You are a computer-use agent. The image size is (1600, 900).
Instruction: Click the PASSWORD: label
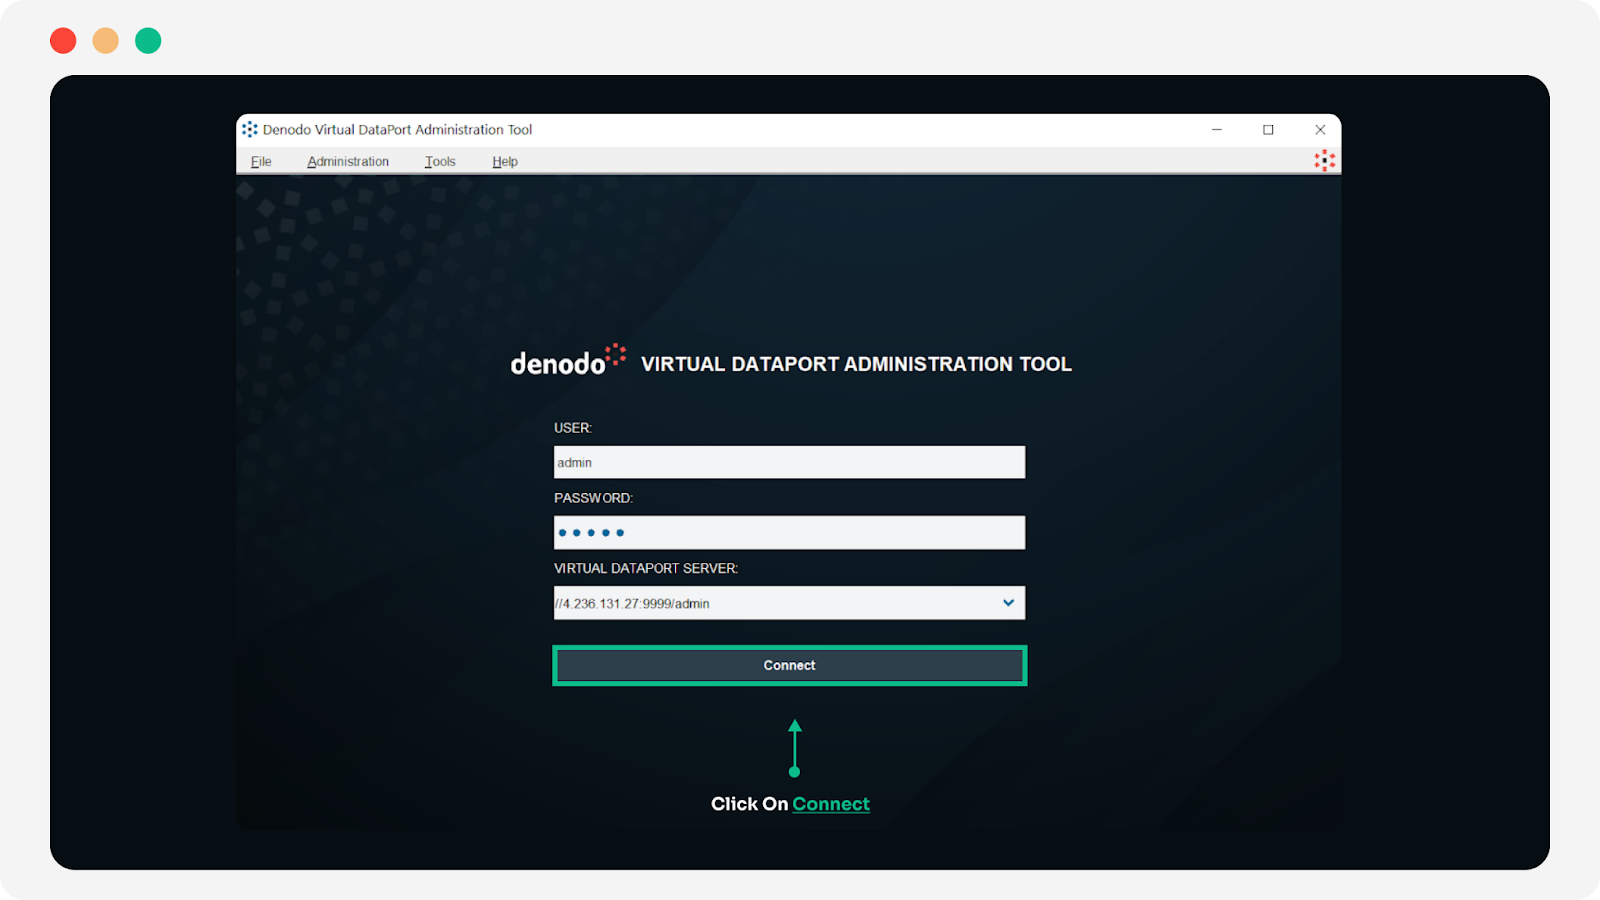point(593,498)
